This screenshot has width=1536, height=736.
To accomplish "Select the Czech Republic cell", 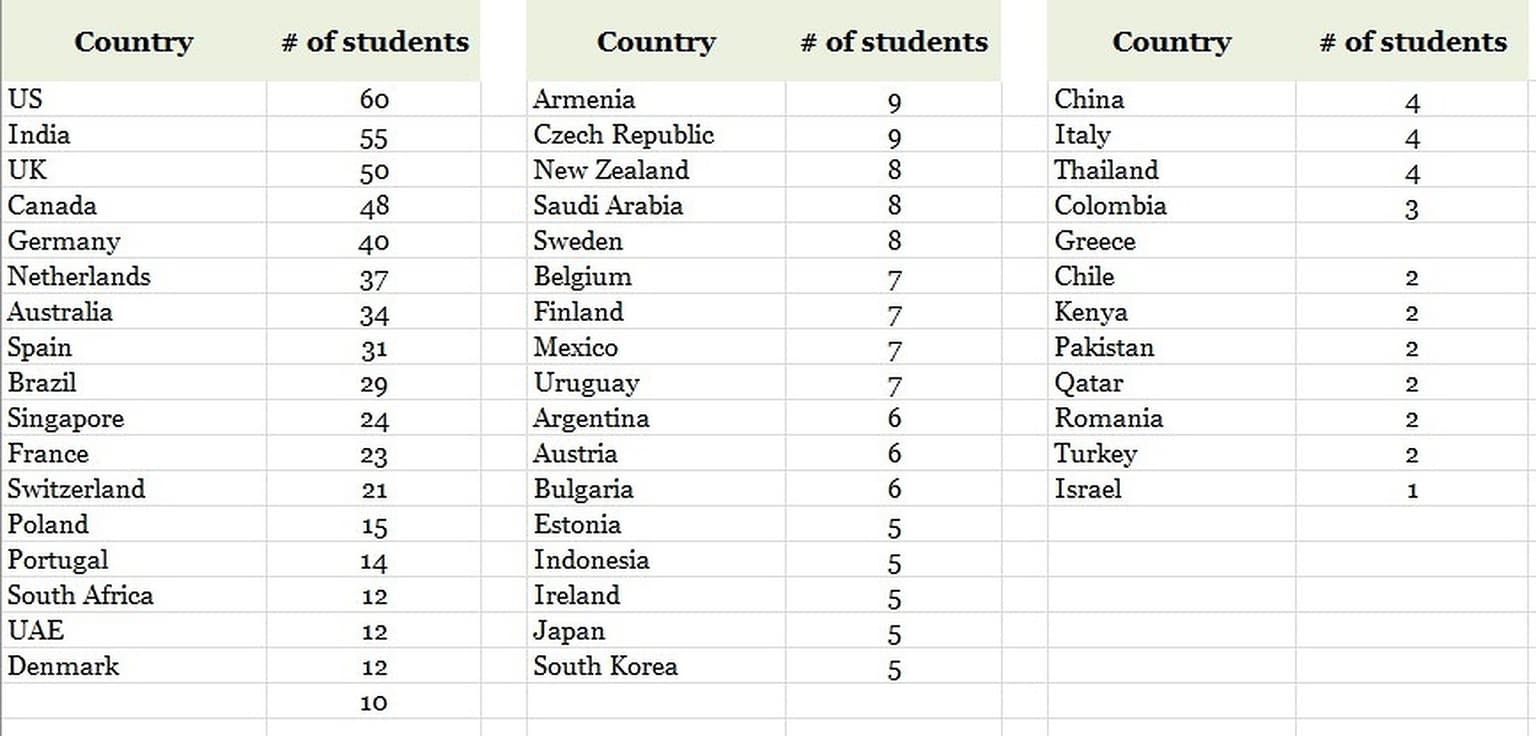I will pyautogui.click(x=656, y=135).
